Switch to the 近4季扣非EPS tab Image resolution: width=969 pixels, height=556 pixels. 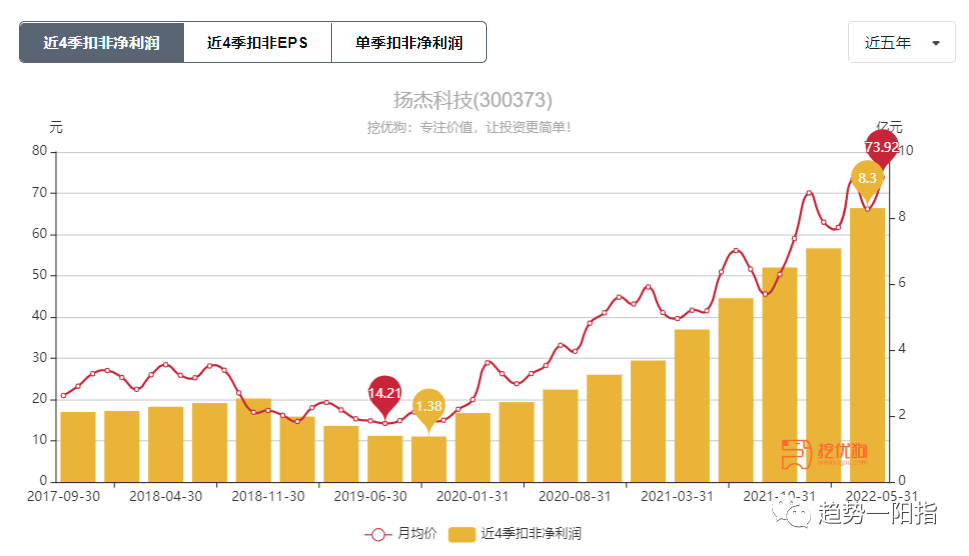coord(257,43)
